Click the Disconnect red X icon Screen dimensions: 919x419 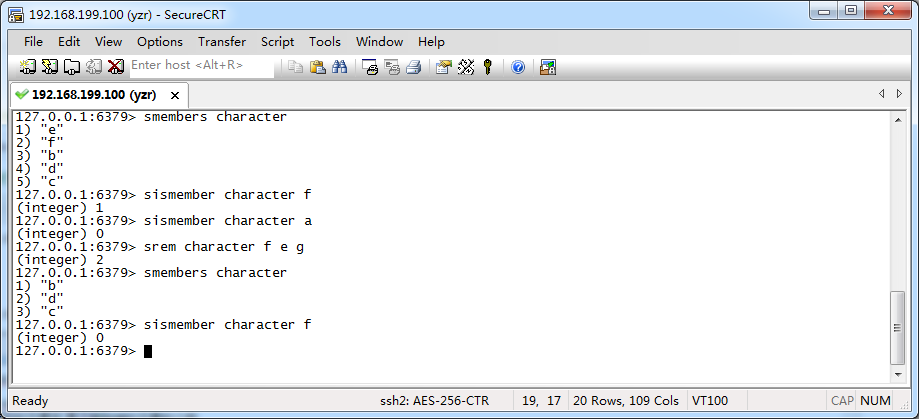tap(115, 67)
